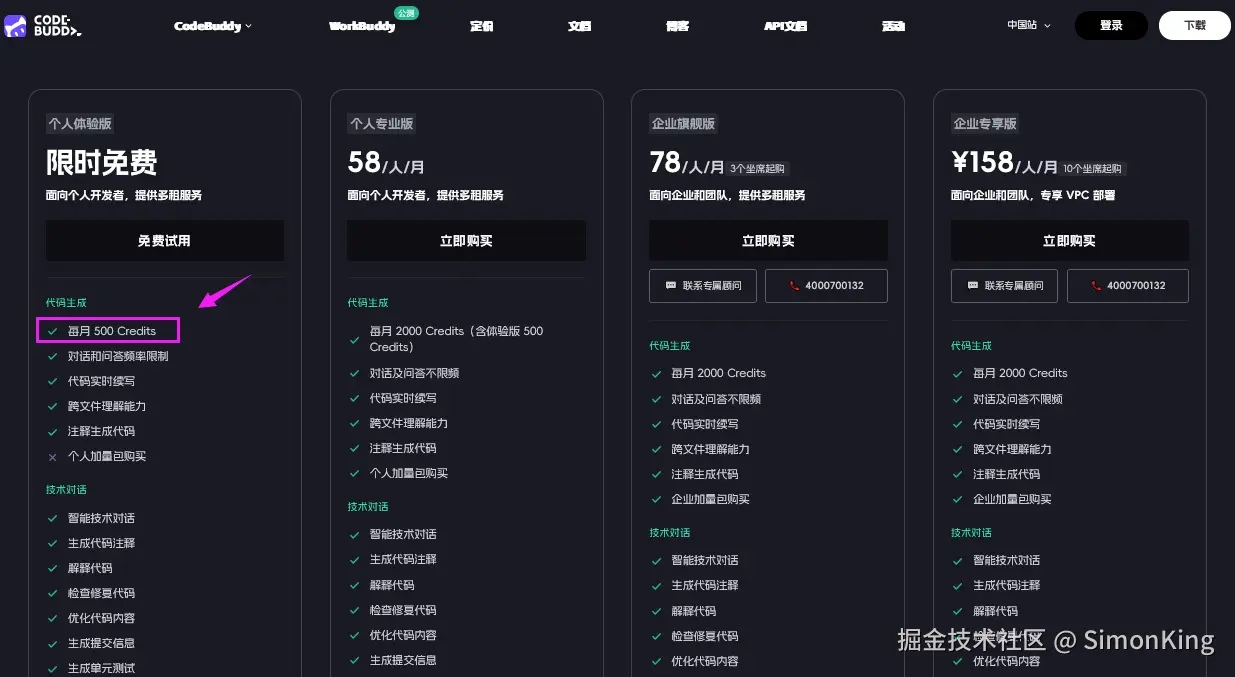Open the 文档 docs menu item

coord(580,26)
